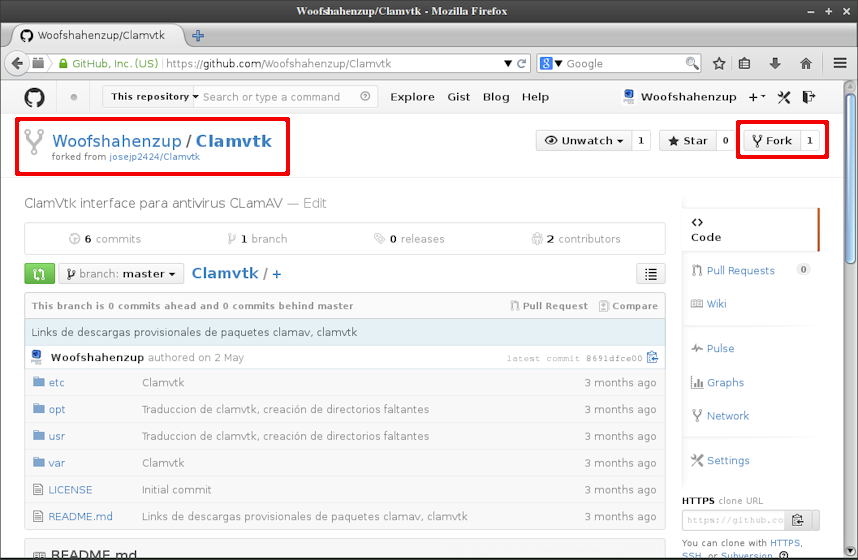This screenshot has width=858, height=560.
Task: Reload page with the refresh icon
Action: 521,63
